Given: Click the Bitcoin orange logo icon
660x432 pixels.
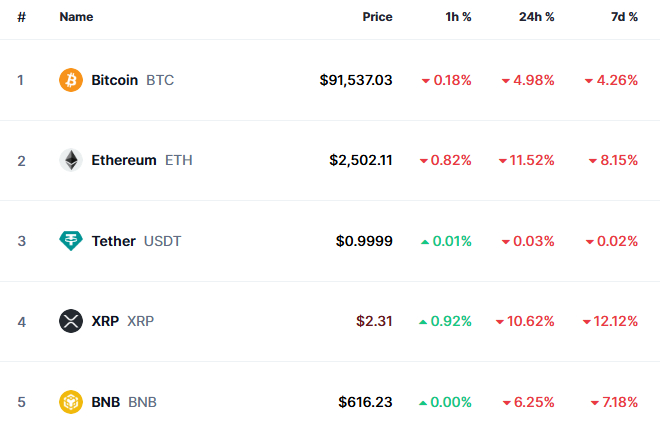Looking at the screenshot, I should [71, 80].
